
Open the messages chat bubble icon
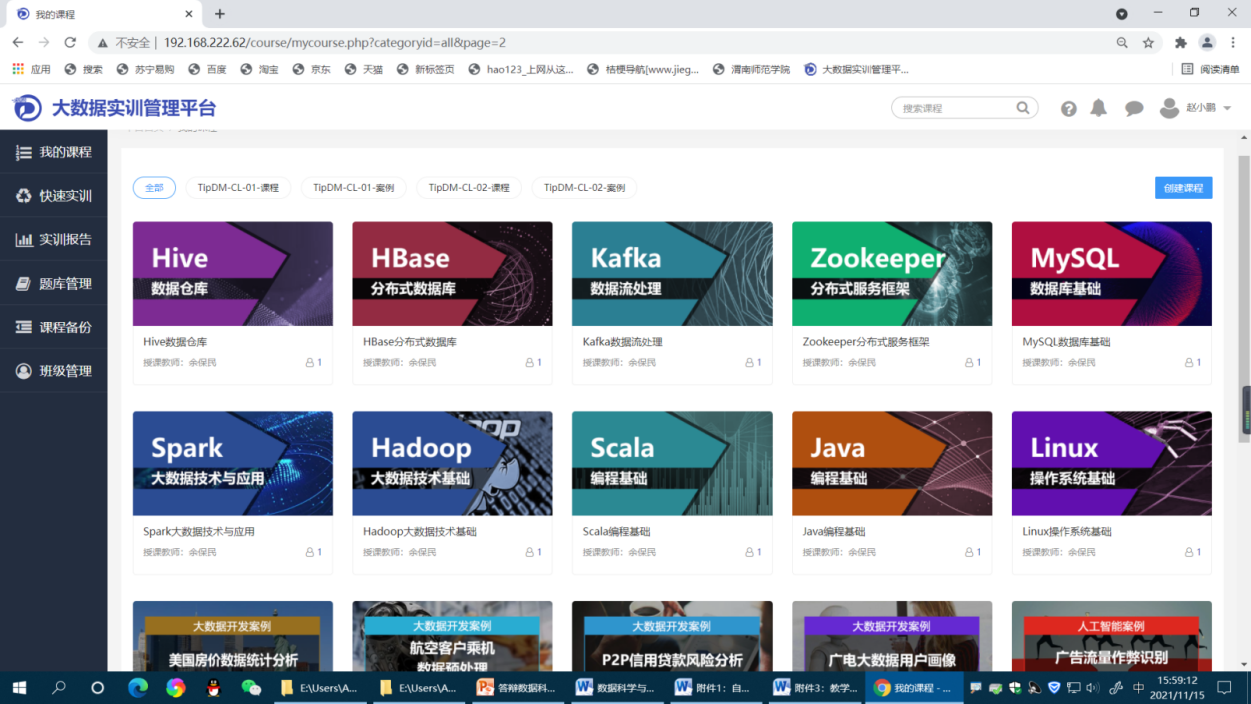(1133, 108)
